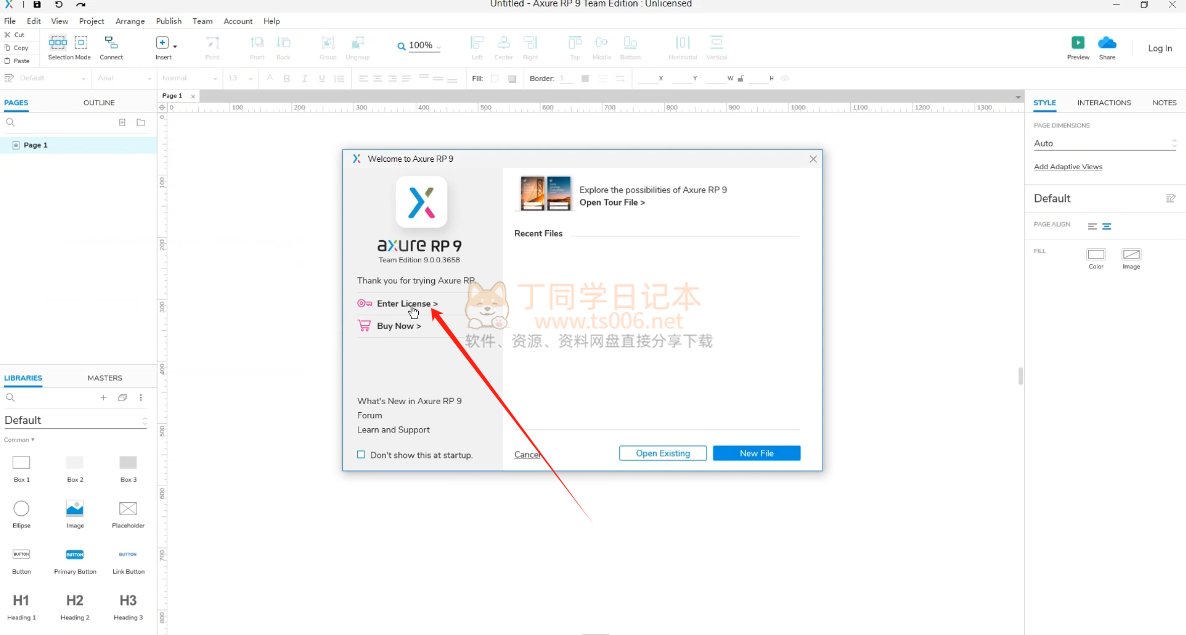Choose the intersected Selection Mode icon

pyautogui.click(x=57, y=42)
